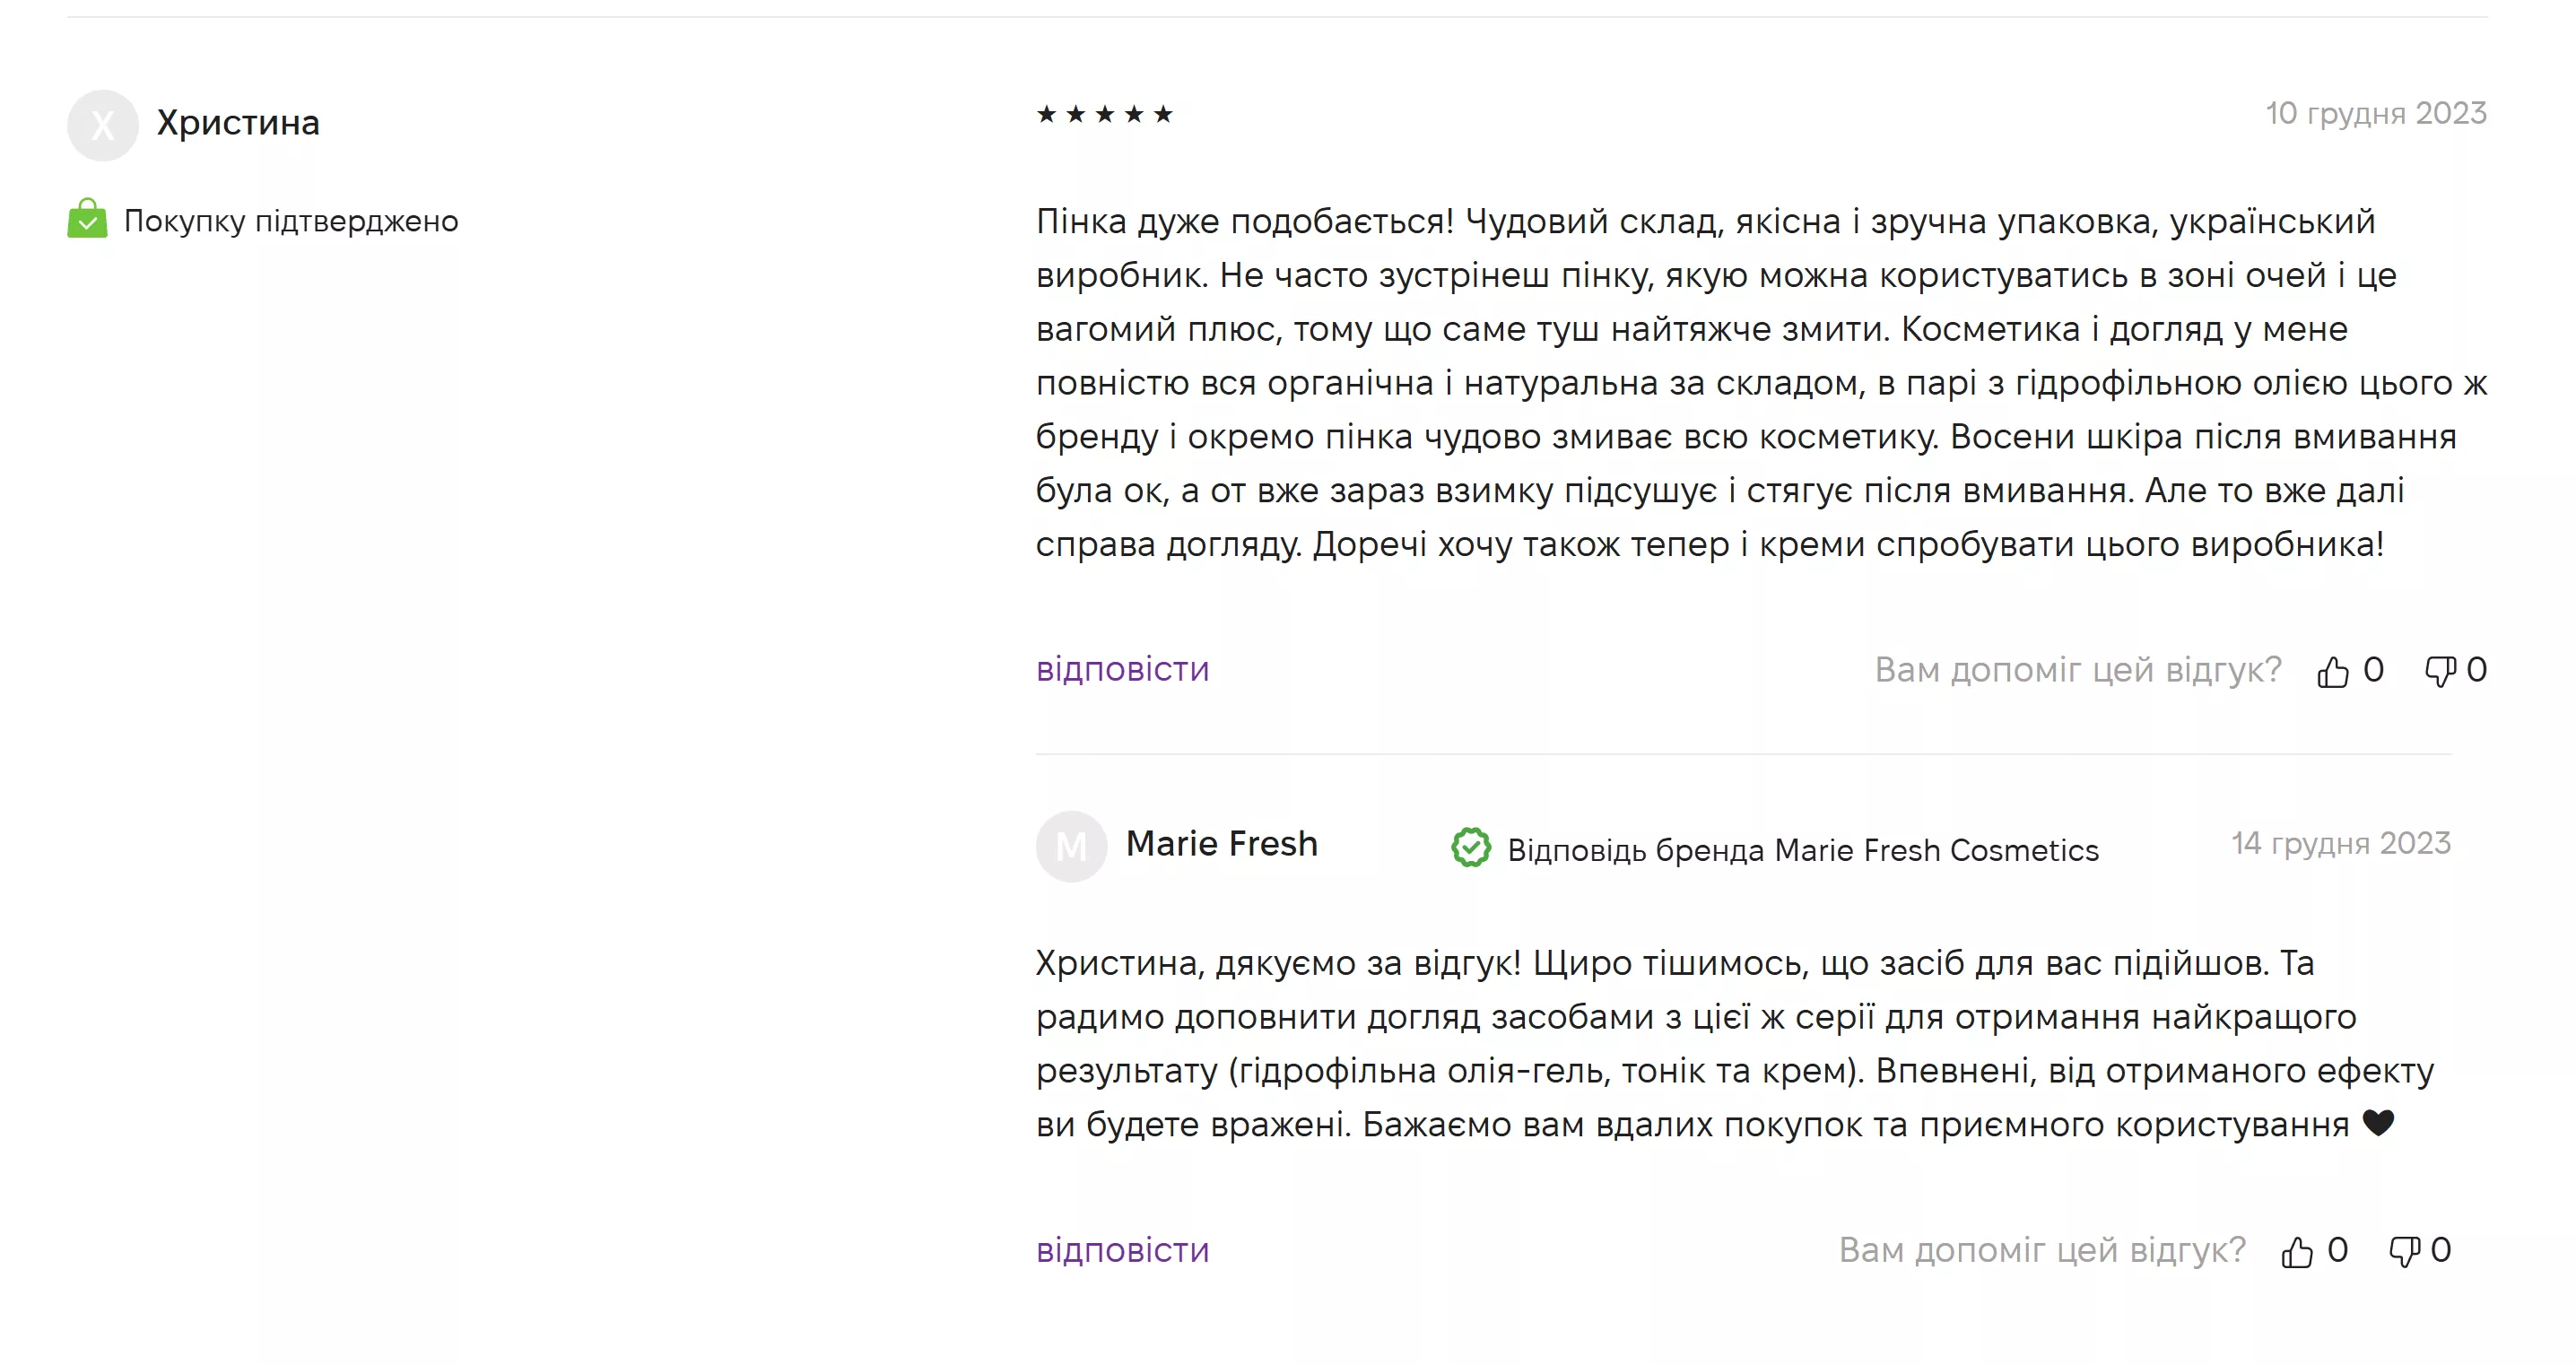Image resolution: width=2576 pixels, height=1365 pixels.
Task: Click відповісти under Marie Fresh reply
Action: pos(1122,1250)
